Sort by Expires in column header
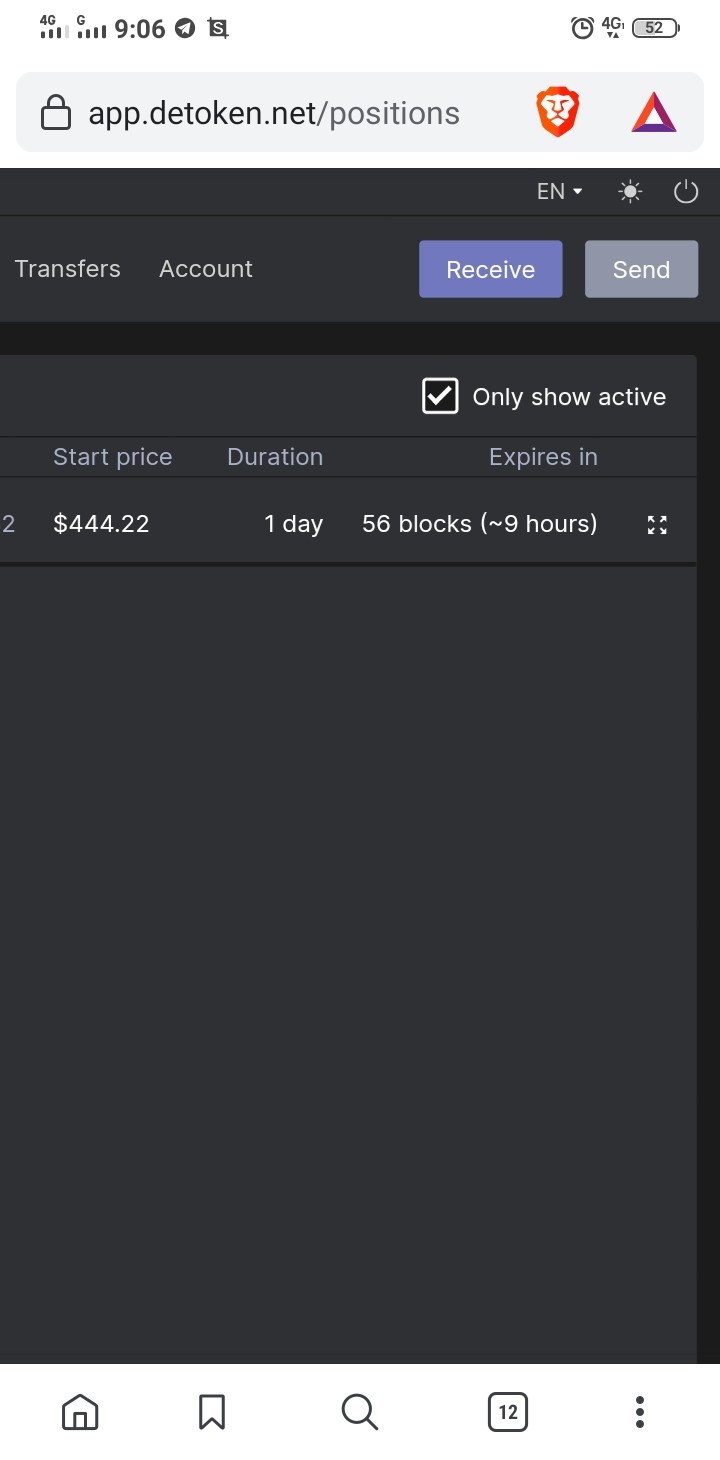This screenshot has width=720, height=1460. click(543, 457)
